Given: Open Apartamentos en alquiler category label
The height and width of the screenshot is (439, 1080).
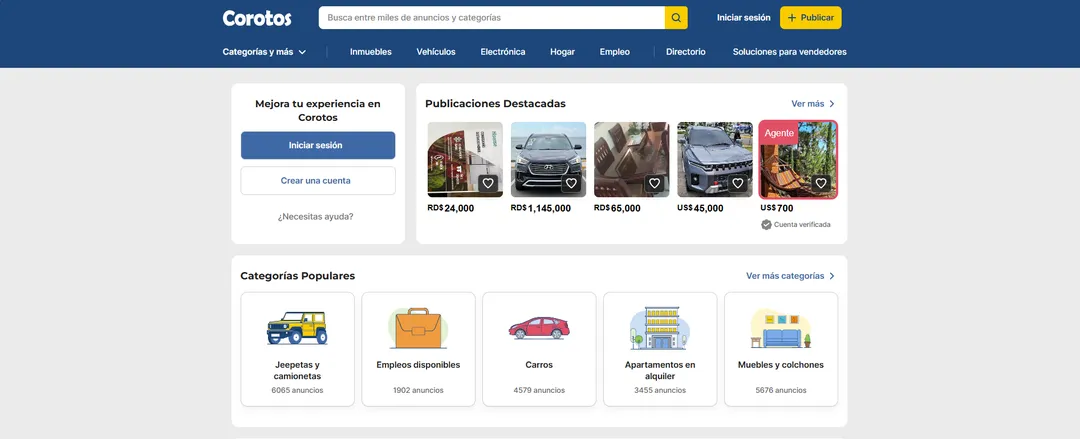Looking at the screenshot, I should pos(660,371).
